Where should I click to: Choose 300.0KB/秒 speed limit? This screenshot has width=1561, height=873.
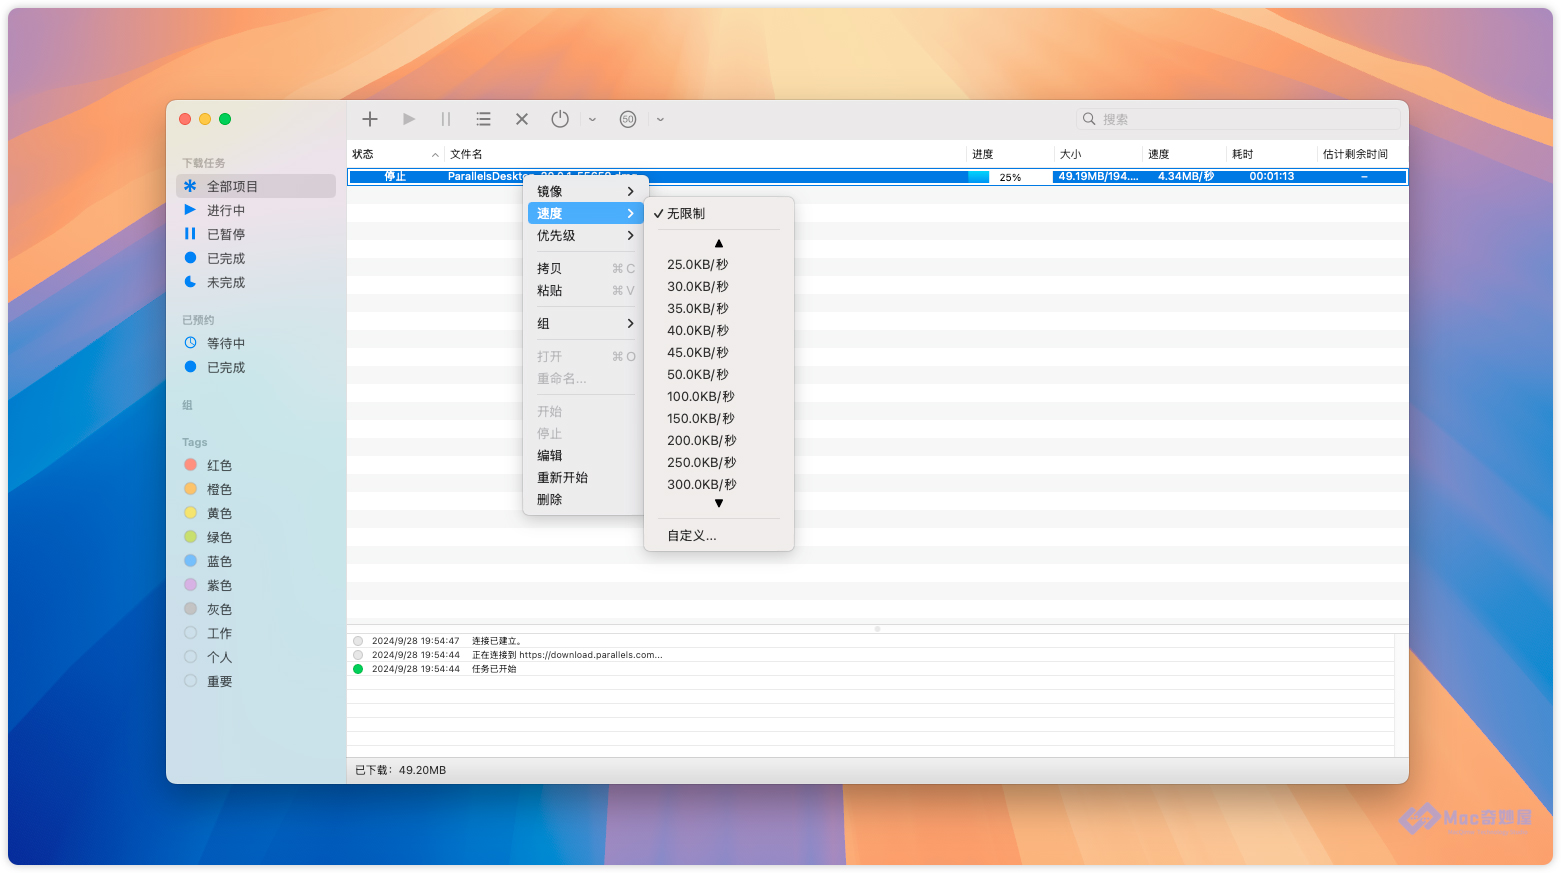(701, 485)
